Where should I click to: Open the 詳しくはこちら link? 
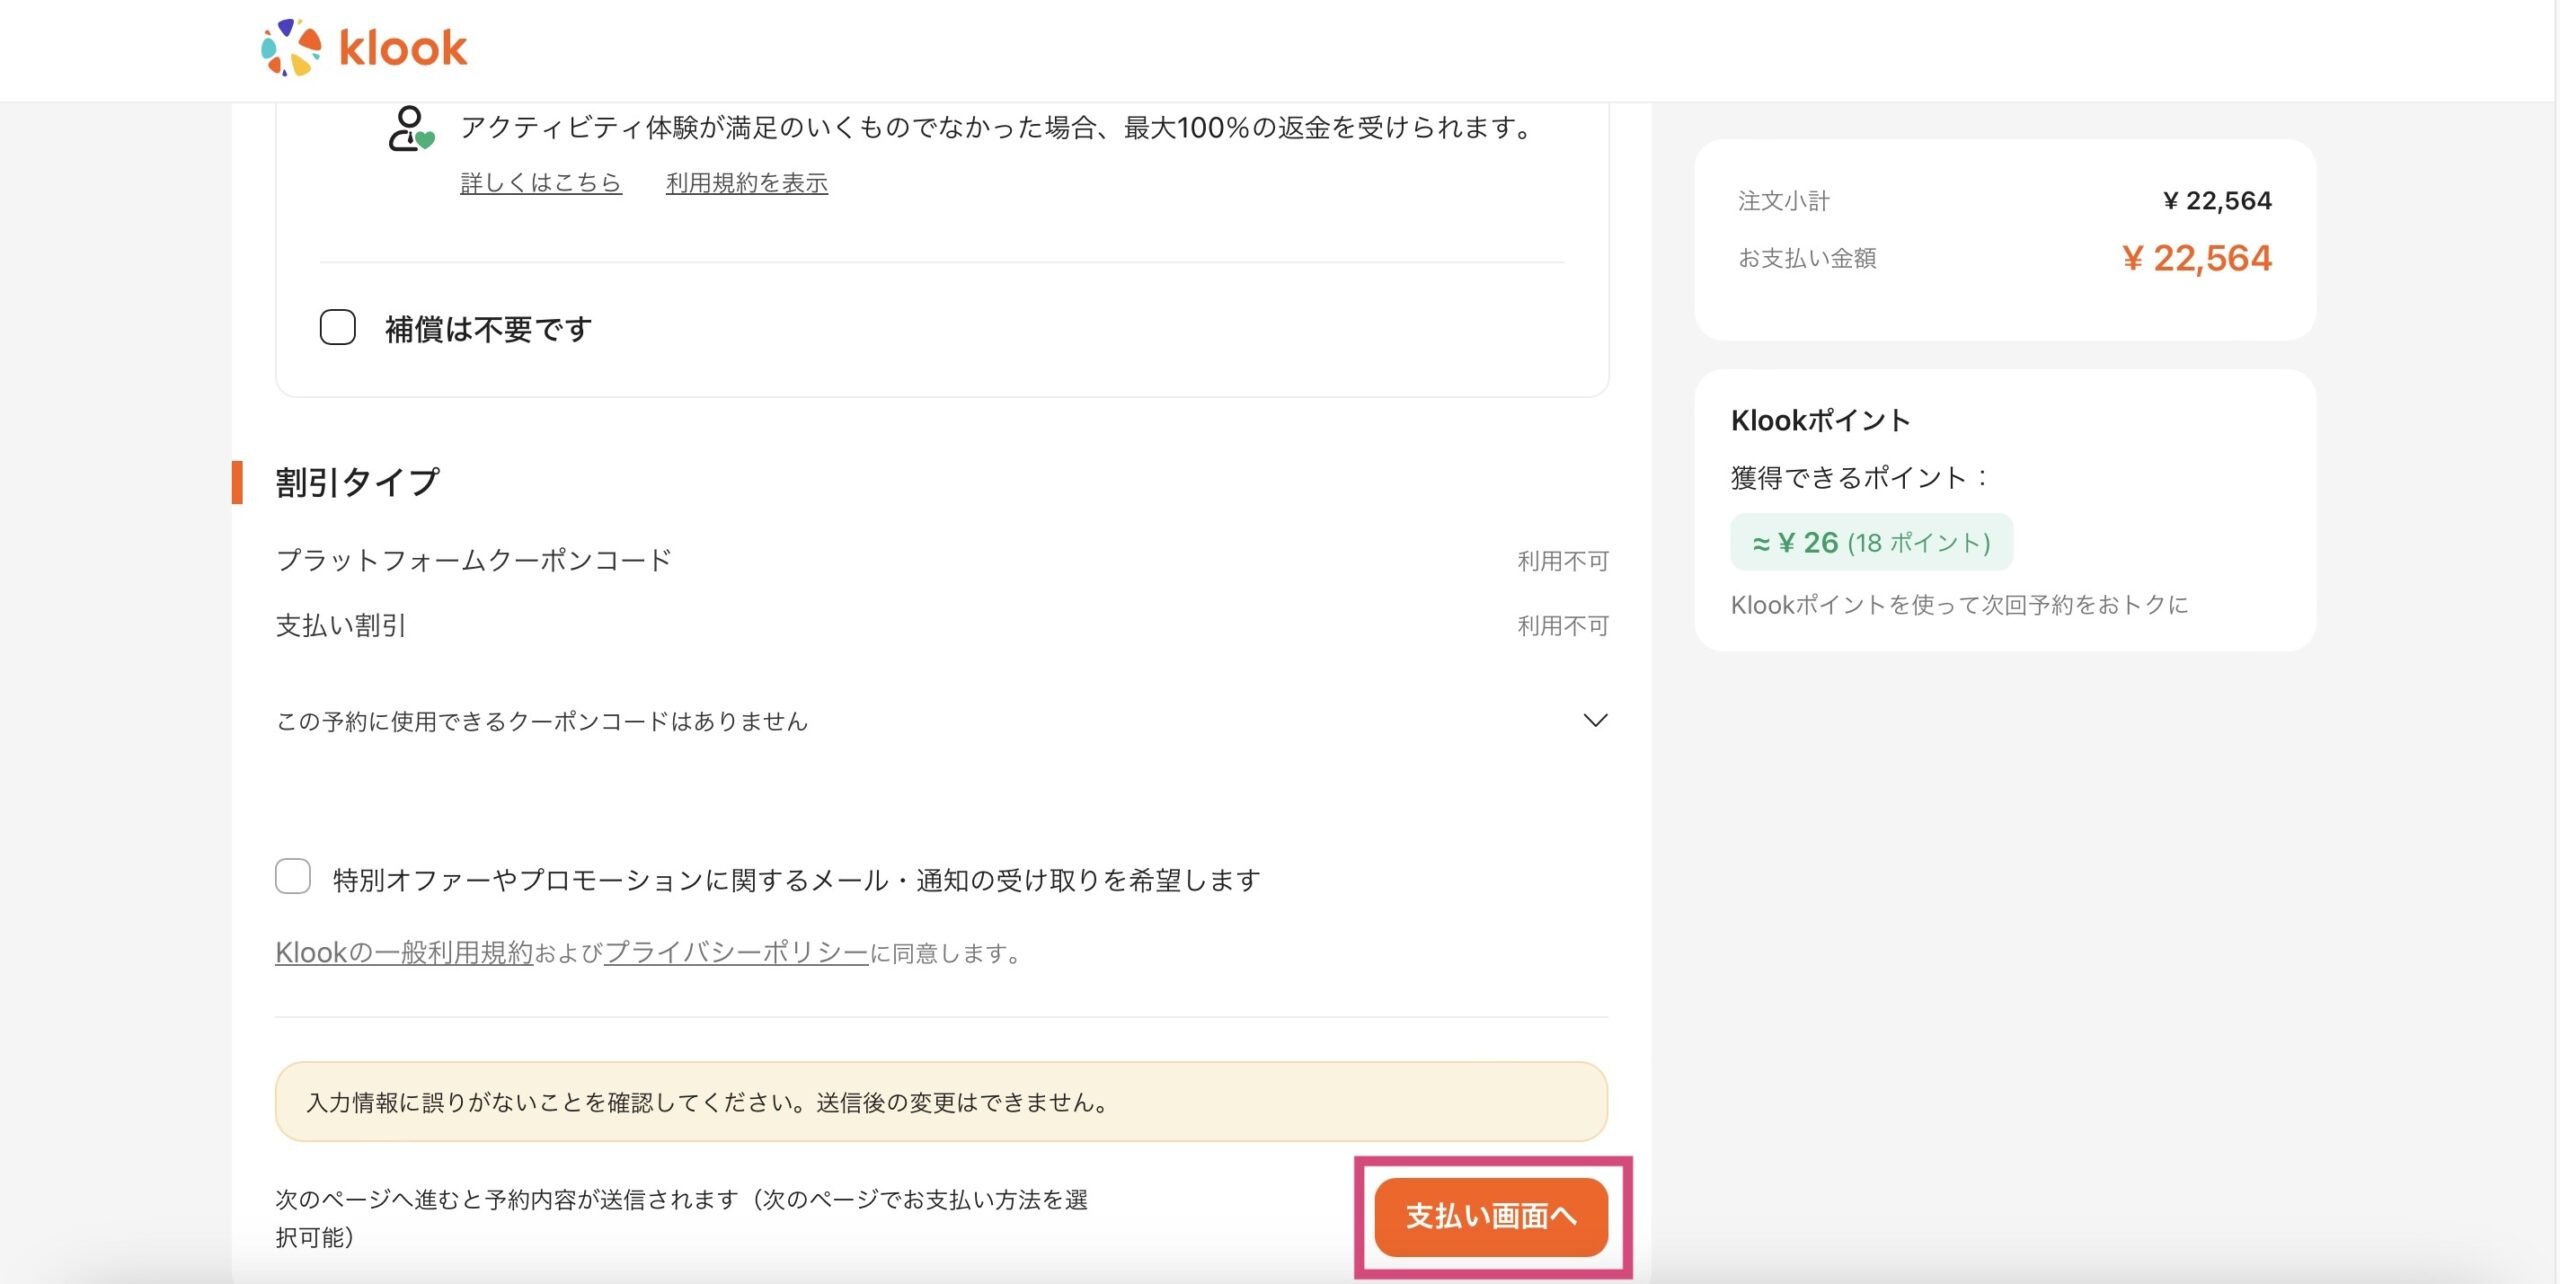(x=541, y=183)
